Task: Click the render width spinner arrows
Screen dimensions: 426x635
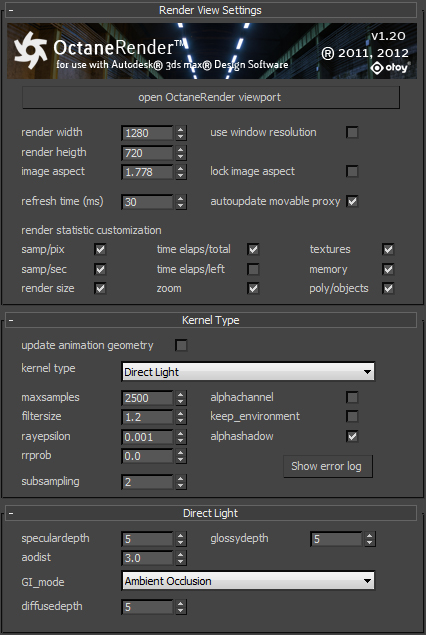Action: pos(181,133)
